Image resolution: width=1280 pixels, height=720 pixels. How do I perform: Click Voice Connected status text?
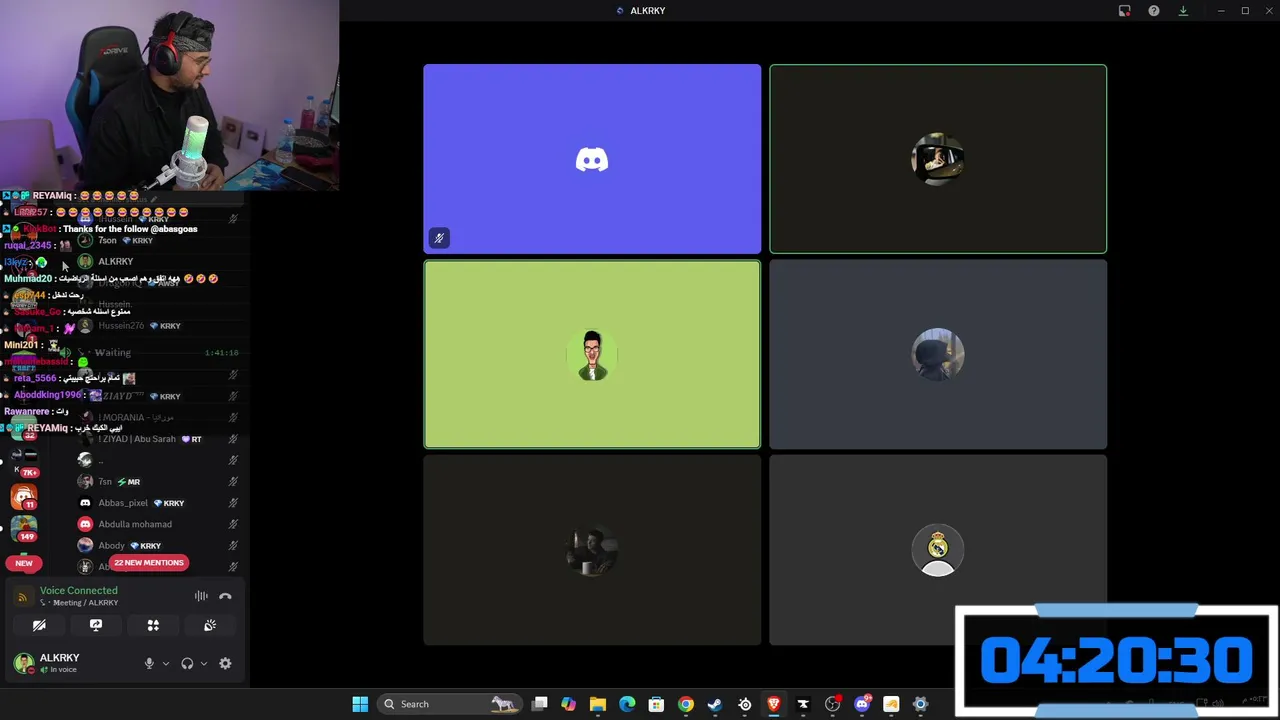[79, 590]
